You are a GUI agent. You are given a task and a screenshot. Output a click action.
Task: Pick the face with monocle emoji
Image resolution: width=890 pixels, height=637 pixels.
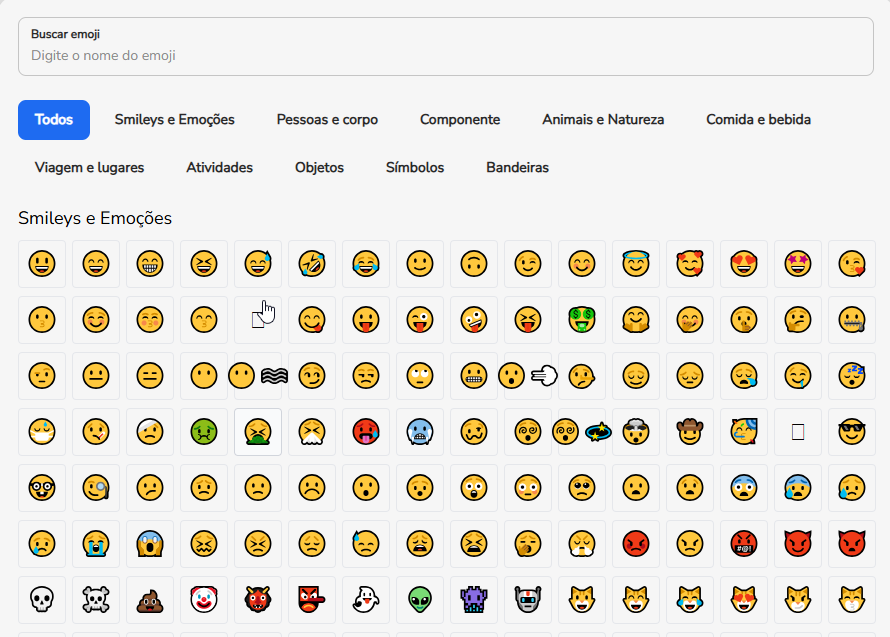96,488
